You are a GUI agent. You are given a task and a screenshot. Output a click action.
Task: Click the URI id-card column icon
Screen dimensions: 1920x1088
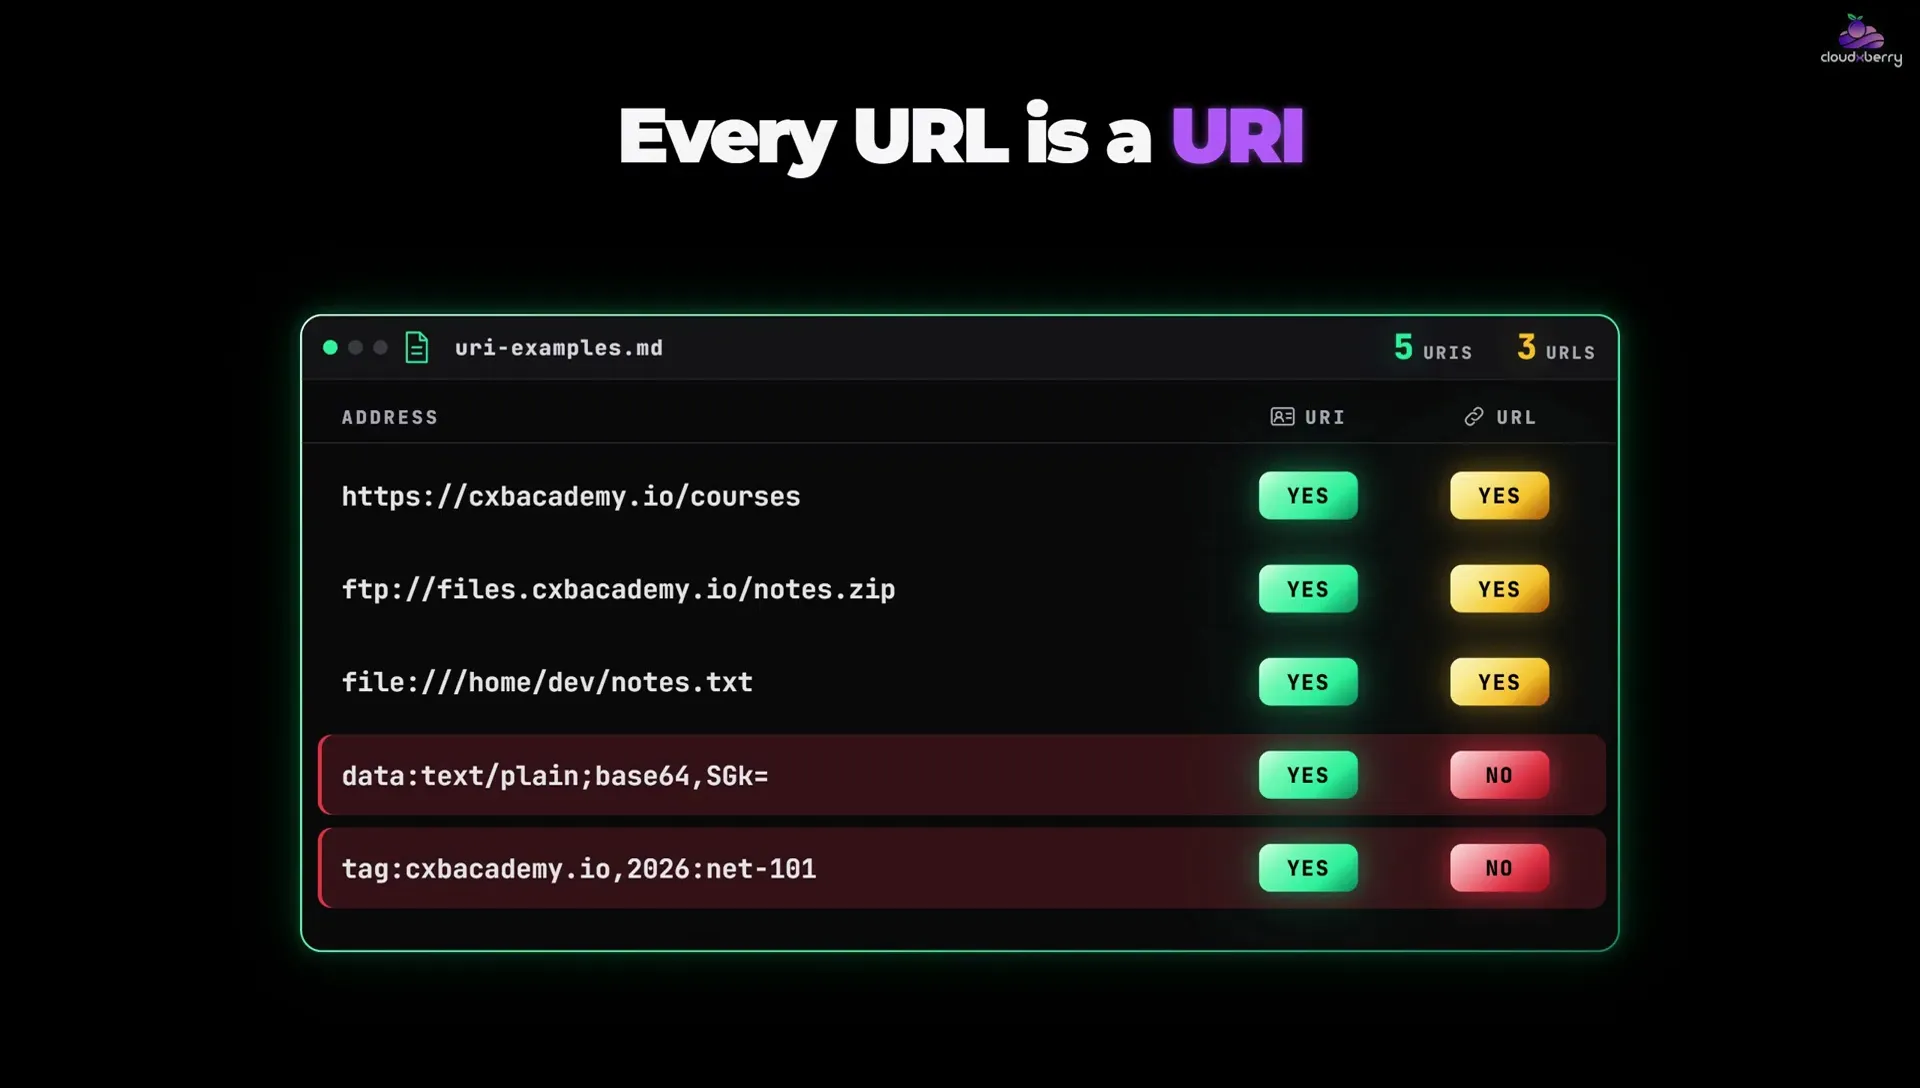click(x=1282, y=416)
